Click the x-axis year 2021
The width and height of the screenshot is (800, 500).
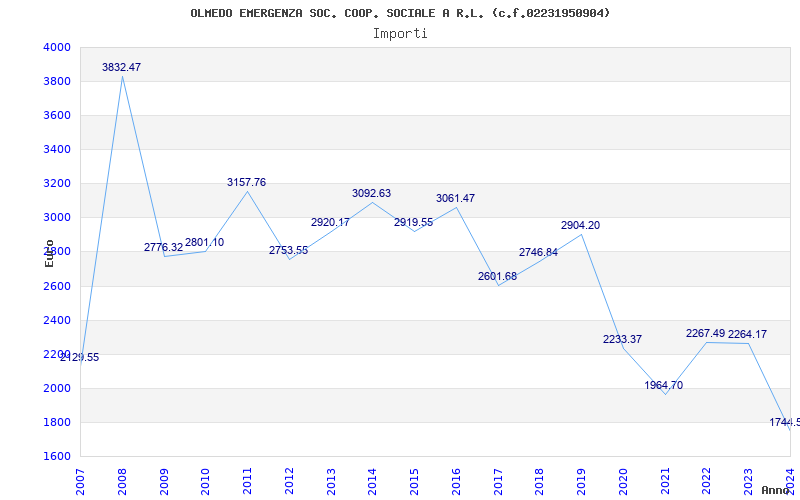click(x=665, y=482)
